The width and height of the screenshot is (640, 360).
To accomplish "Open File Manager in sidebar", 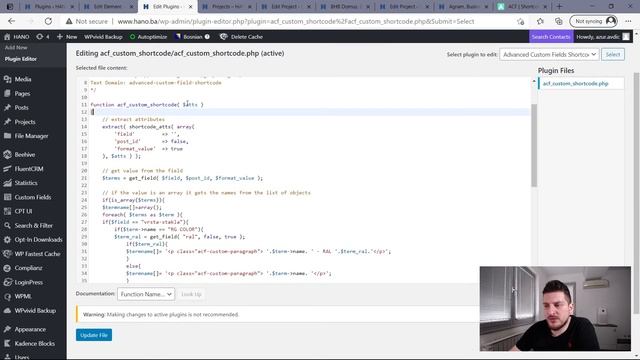I will tap(31, 136).
